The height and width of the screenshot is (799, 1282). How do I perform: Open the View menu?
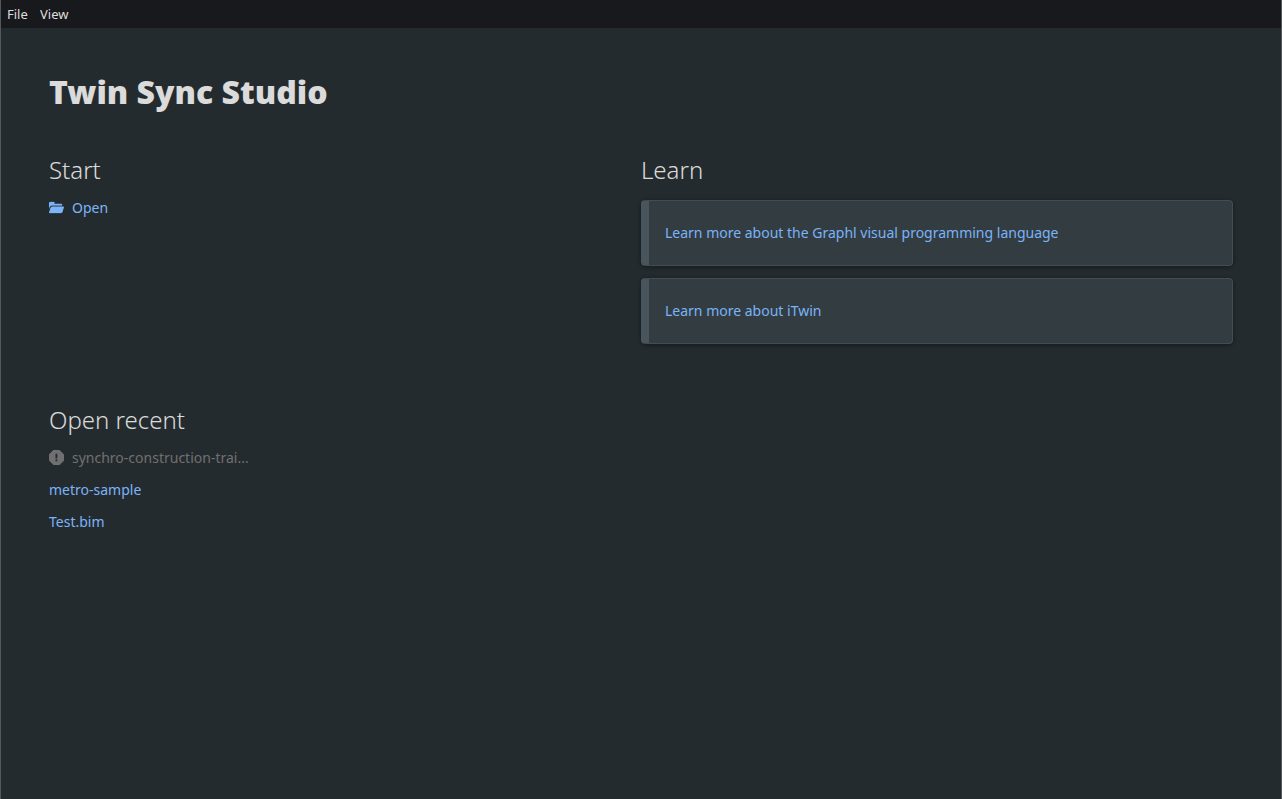[x=54, y=14]
